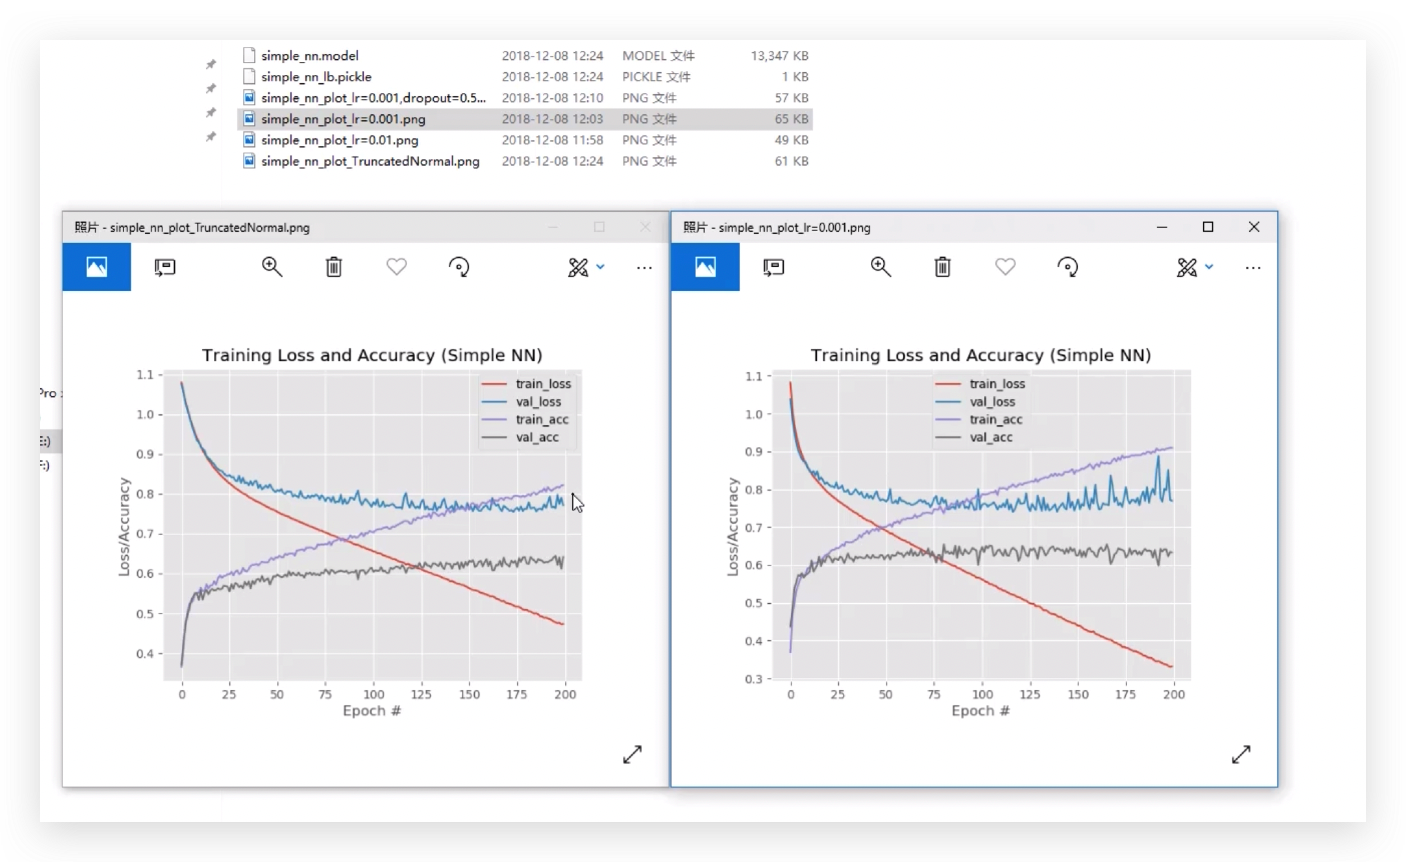Click the 2018-12-08 12:03 date cell
The image size is (1406, 862).
pos(552,119)
